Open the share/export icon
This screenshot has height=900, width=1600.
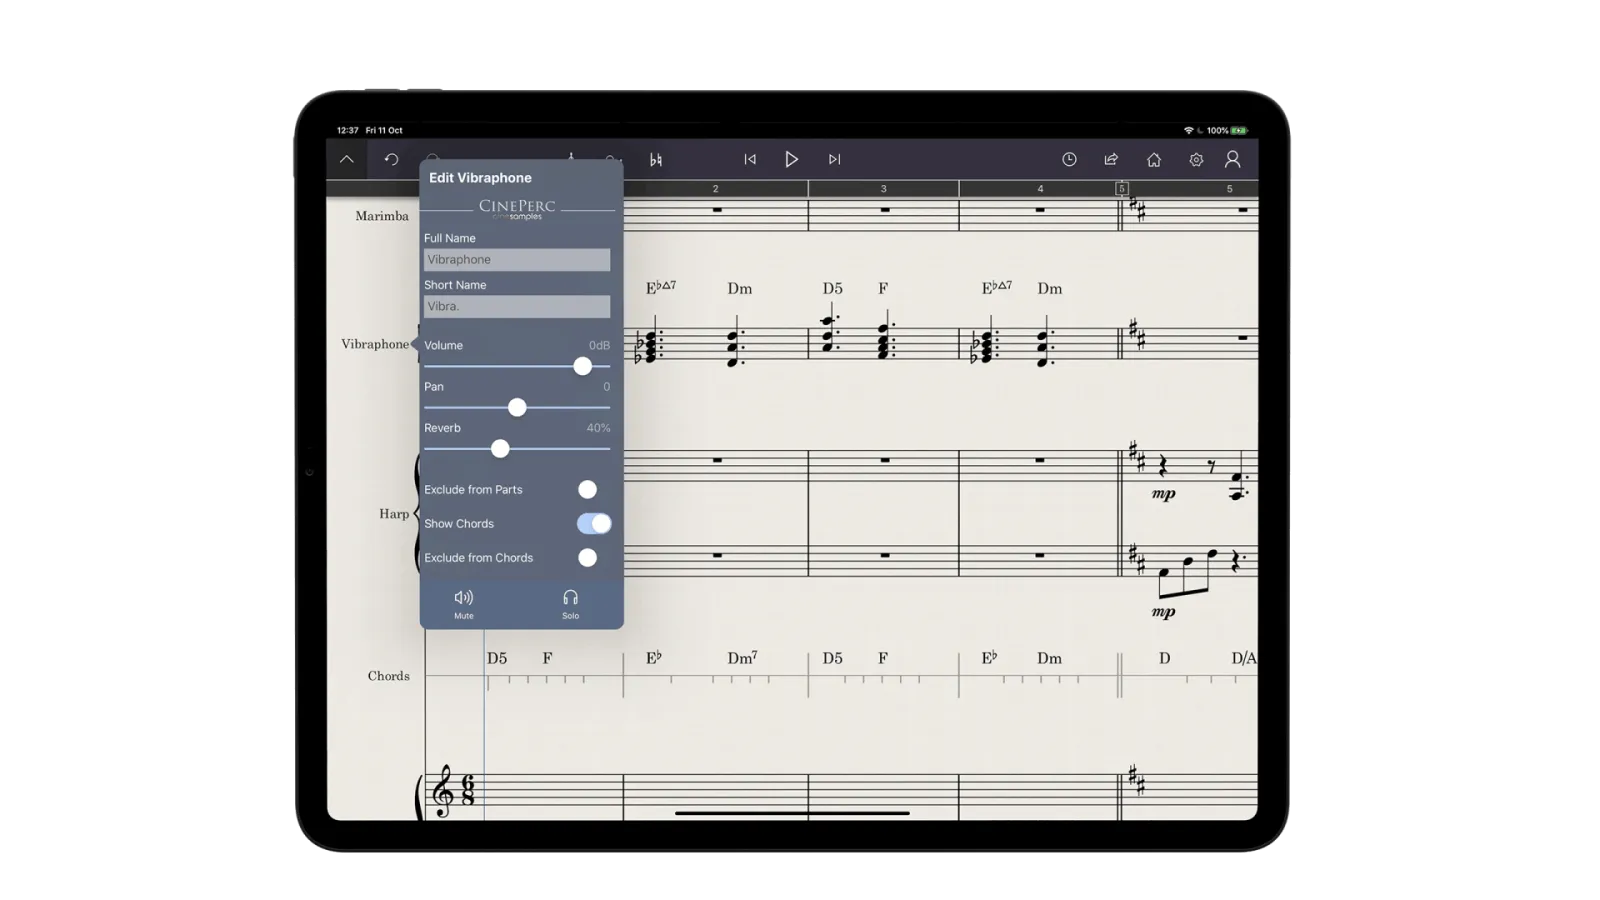coord(1111,159)
